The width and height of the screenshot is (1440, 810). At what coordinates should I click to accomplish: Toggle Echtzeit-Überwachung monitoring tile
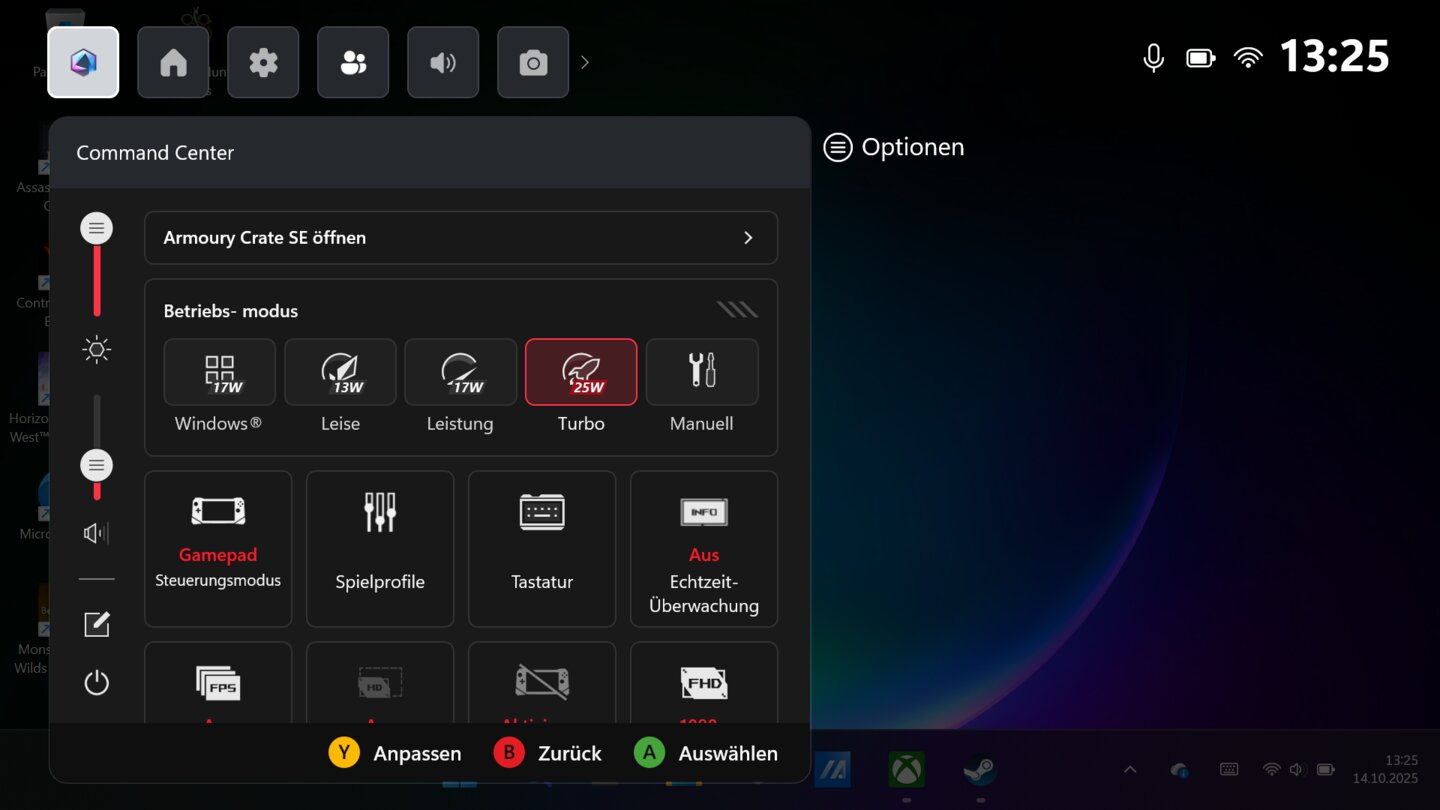point(704,549)
